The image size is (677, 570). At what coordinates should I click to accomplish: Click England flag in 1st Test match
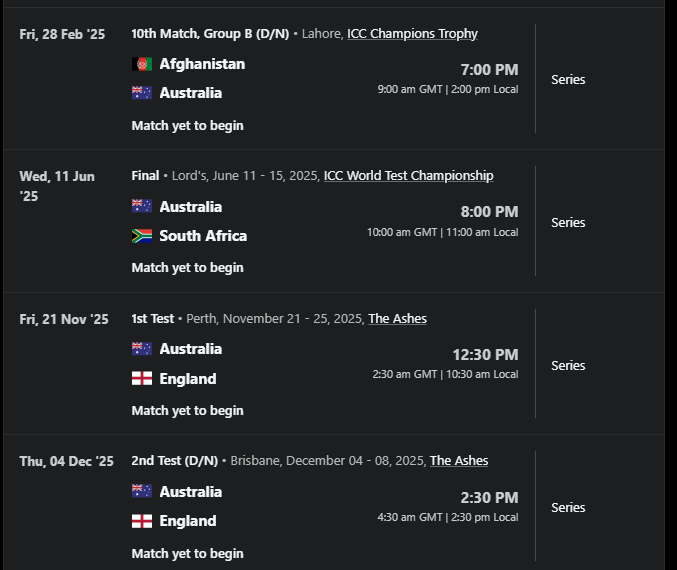[x=142, y=379]
